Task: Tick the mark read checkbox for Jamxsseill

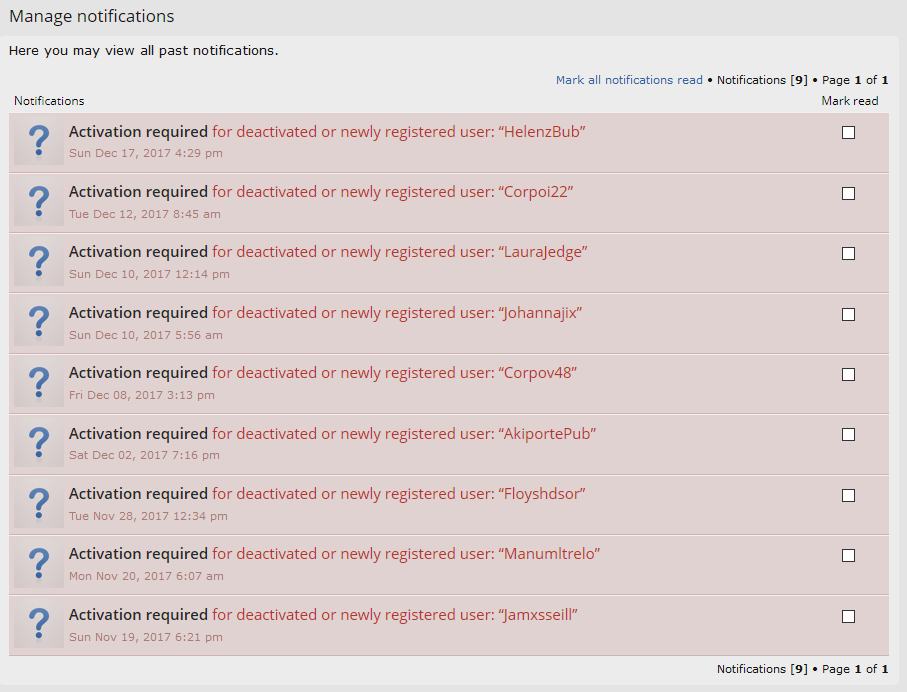Action: click(848, 616)
